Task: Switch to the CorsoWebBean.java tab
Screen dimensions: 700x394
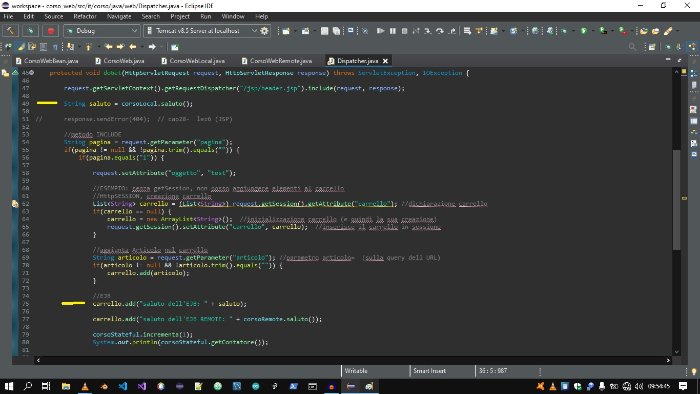Action: coord(47,61)
